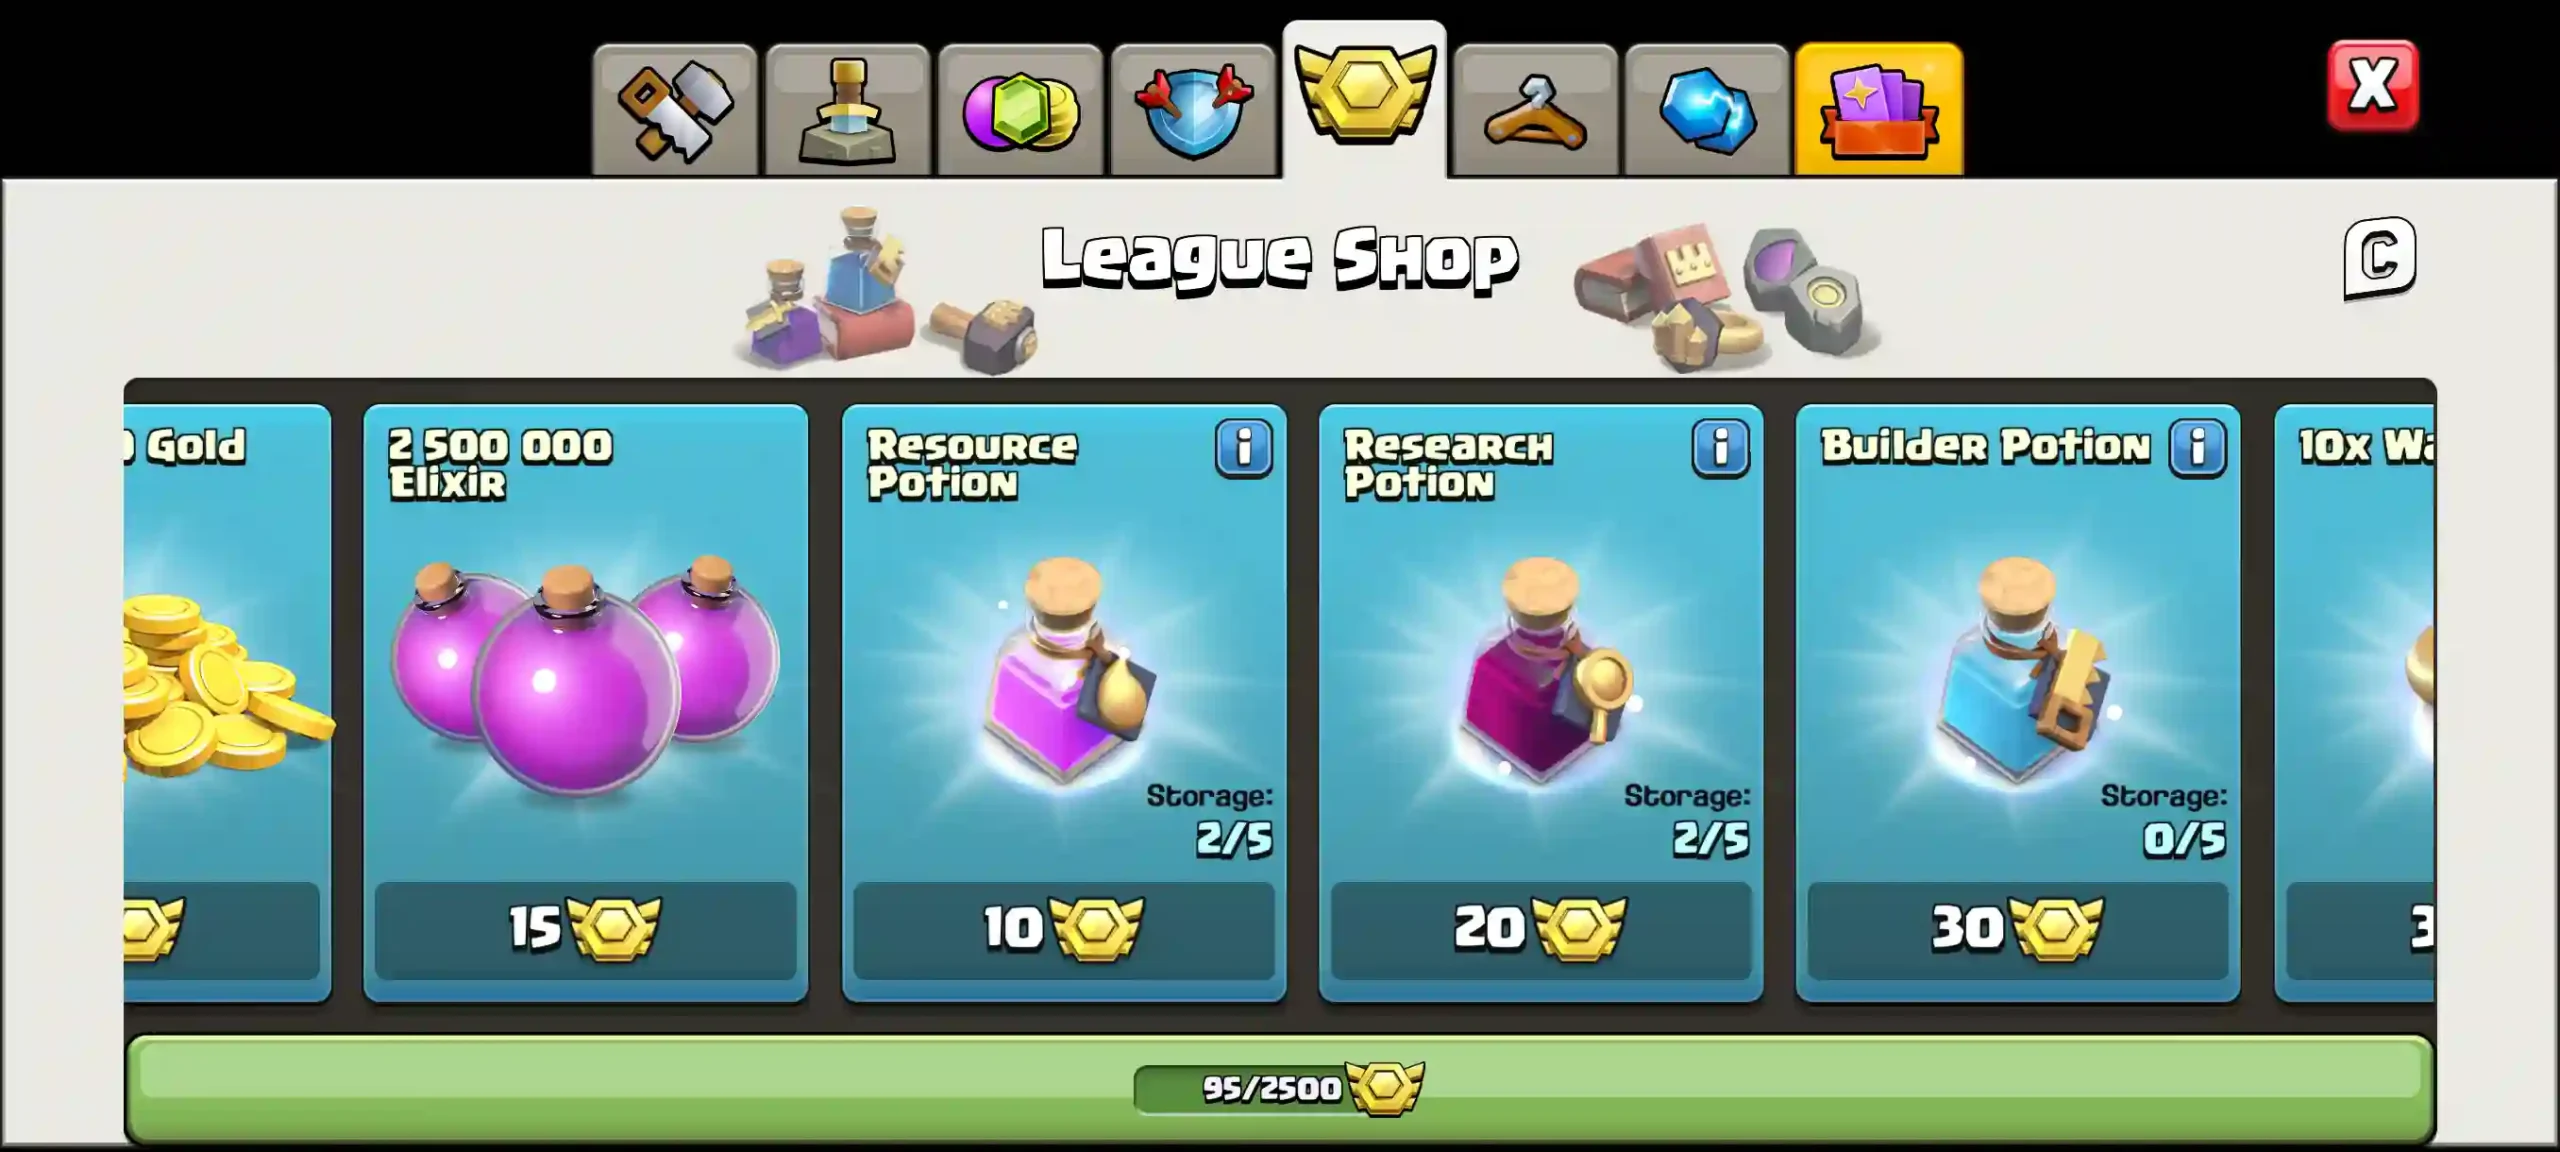This screenshot has height=1152, width=2560.
Task: Open the clothes hanger skins tab
Action: (x=1536, y=111)
